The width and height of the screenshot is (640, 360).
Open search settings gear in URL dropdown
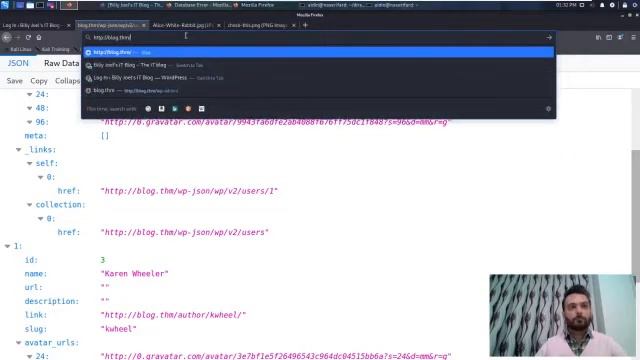(548, 109)
